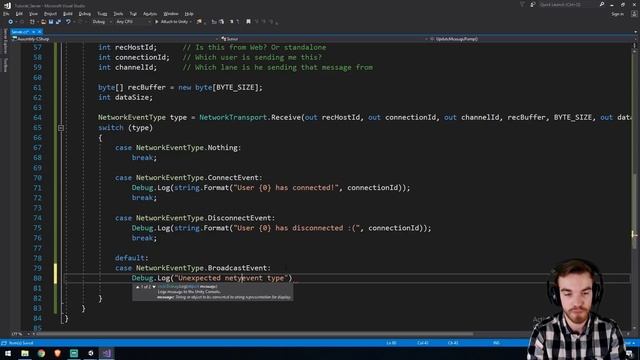Click 'recBuffer' declaration on line 61

pyautogui.click(x=147, y=87)
